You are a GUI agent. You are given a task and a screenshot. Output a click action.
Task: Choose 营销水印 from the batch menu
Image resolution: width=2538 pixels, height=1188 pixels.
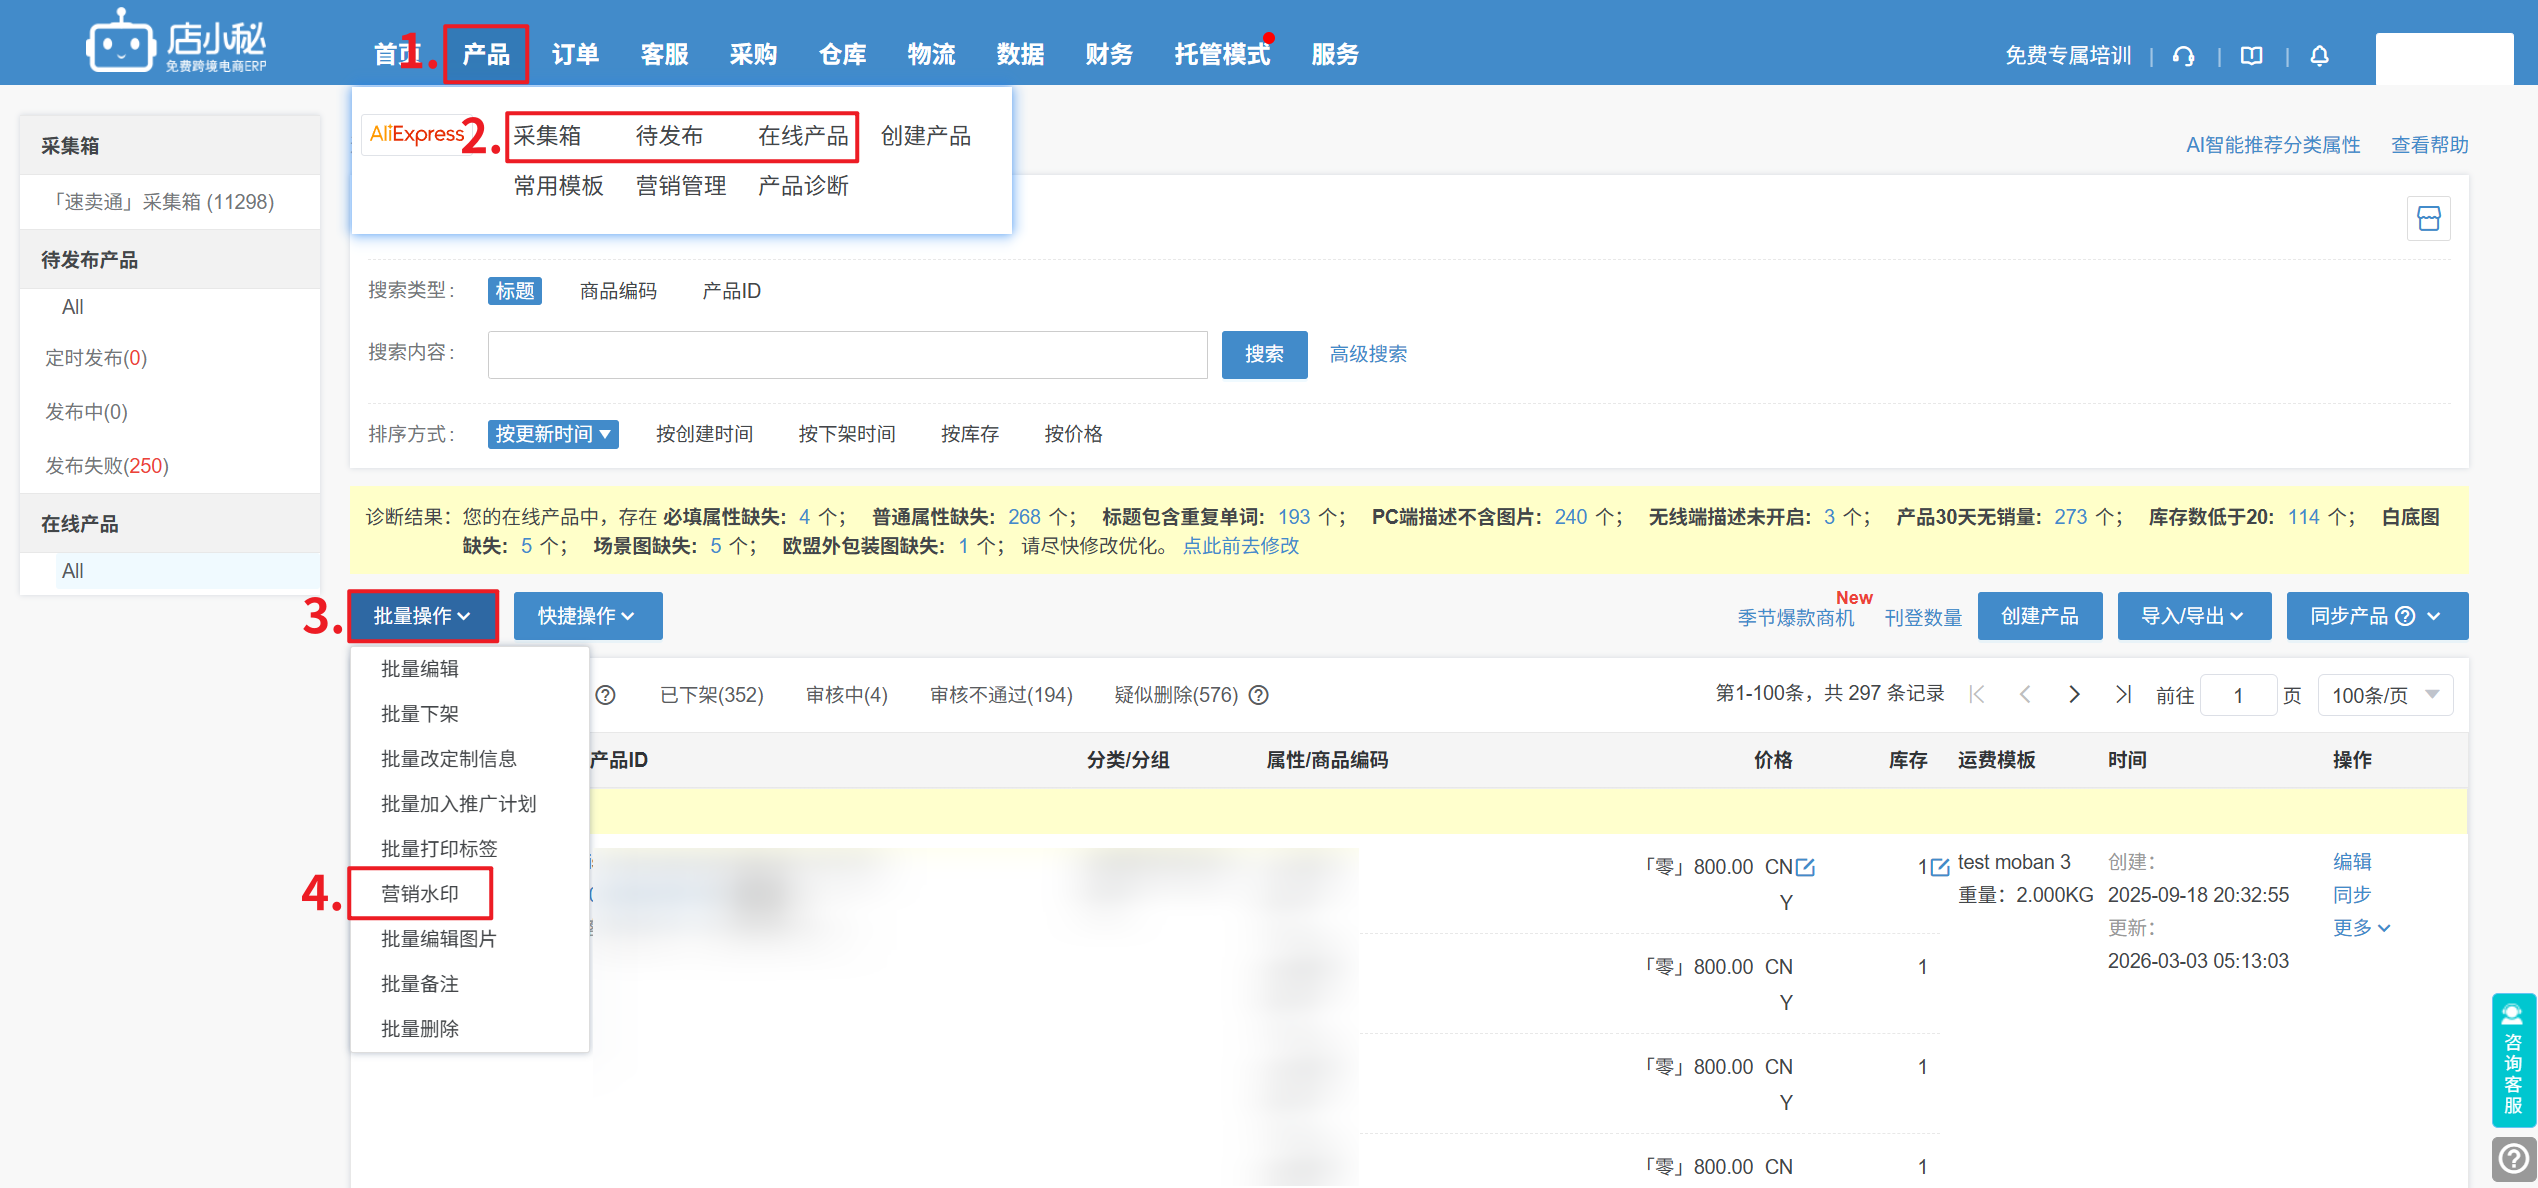coord(420,893)
